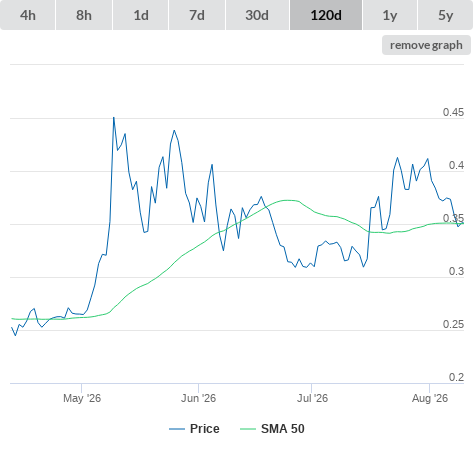Switch to the 8h time range
The width and height of the screenshot is (474, 455).
pyautogui.click(x=84, y=15)
